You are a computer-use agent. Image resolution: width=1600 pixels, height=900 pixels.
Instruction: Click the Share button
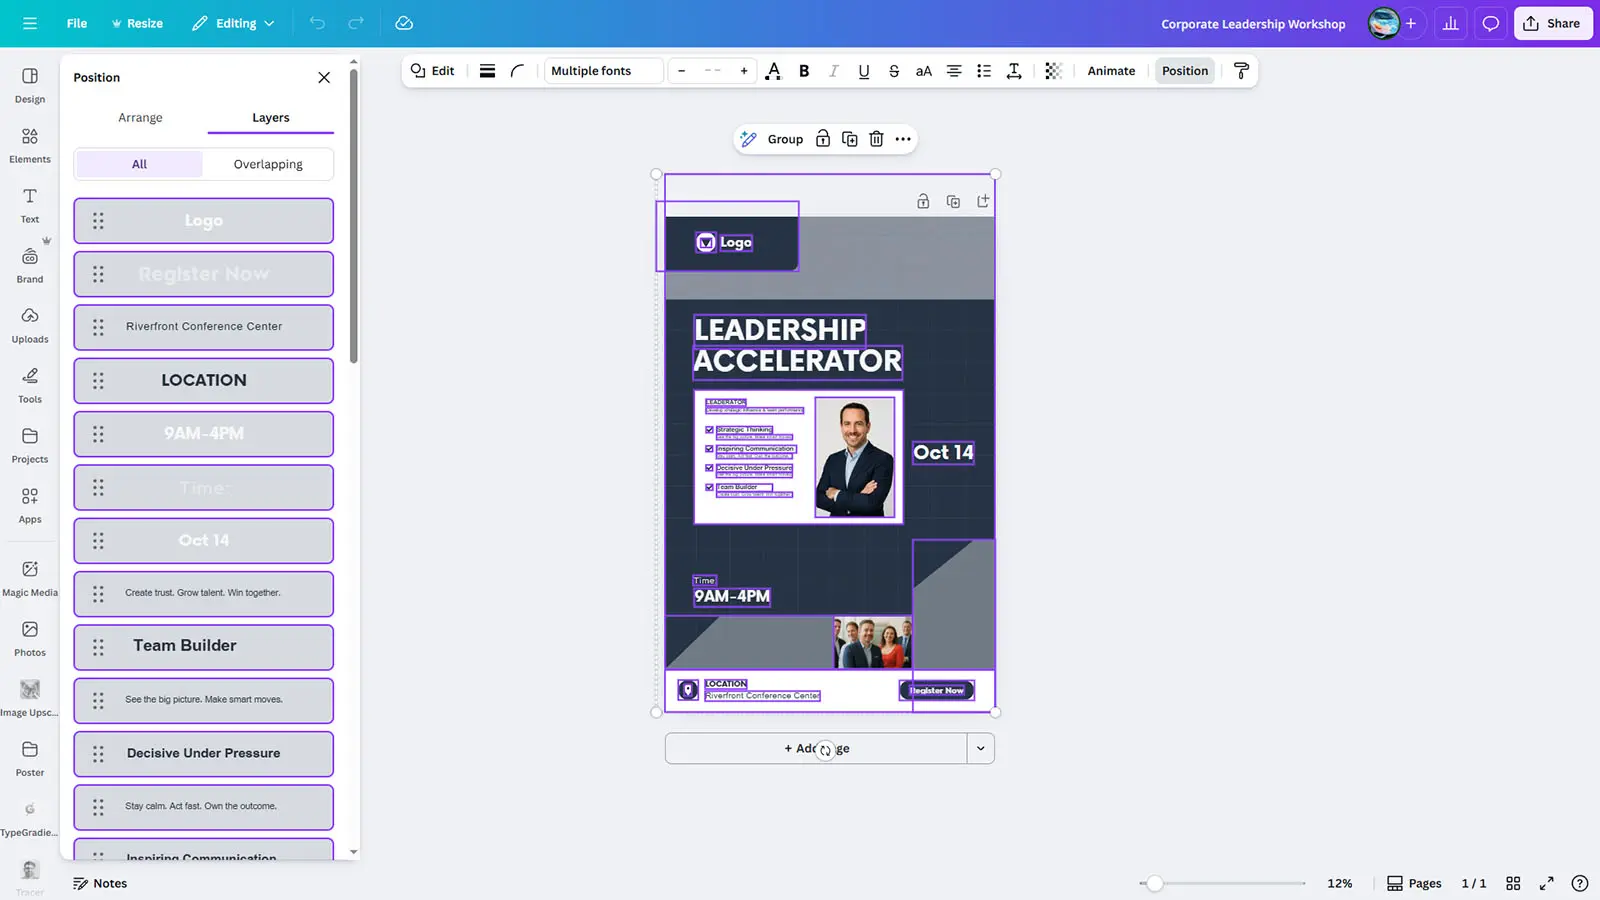pyautogui.click(x=1552, y=23)
